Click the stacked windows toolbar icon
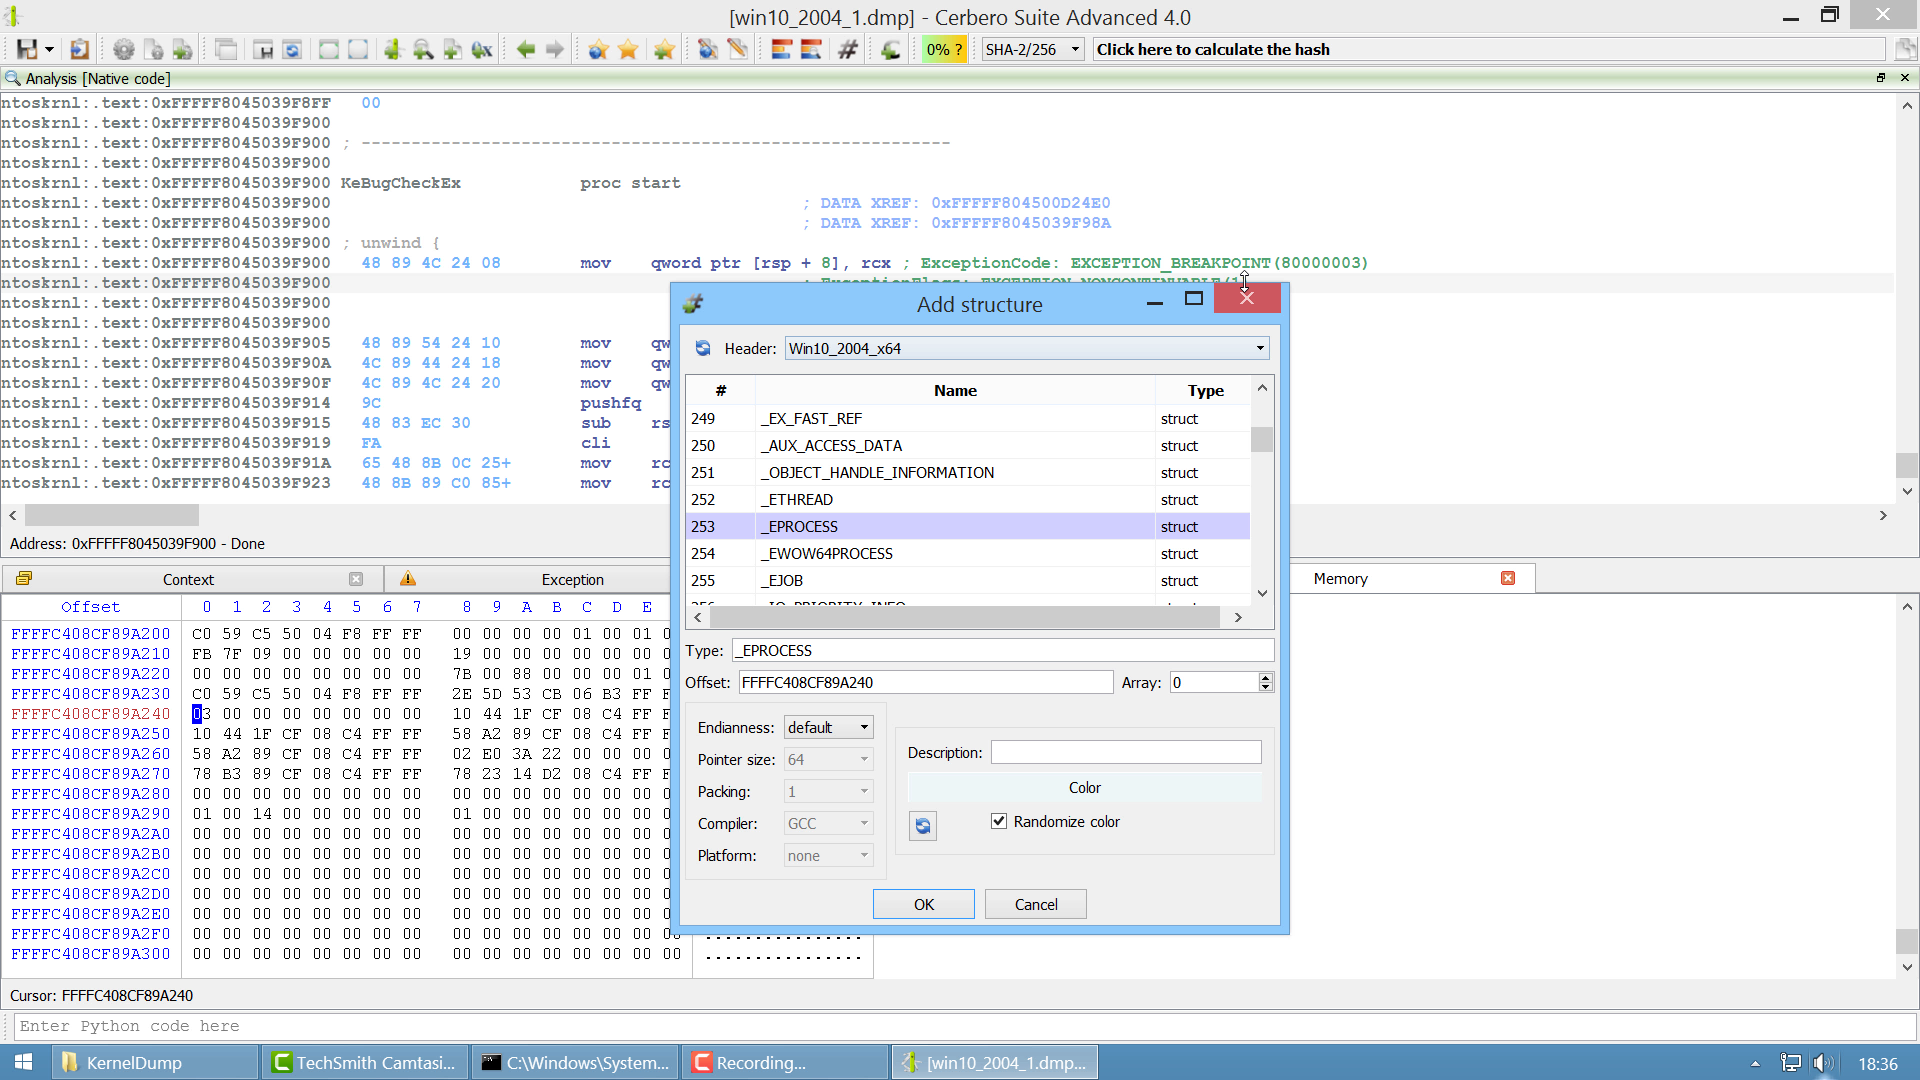1920x1080 pixels. [226, 49]
